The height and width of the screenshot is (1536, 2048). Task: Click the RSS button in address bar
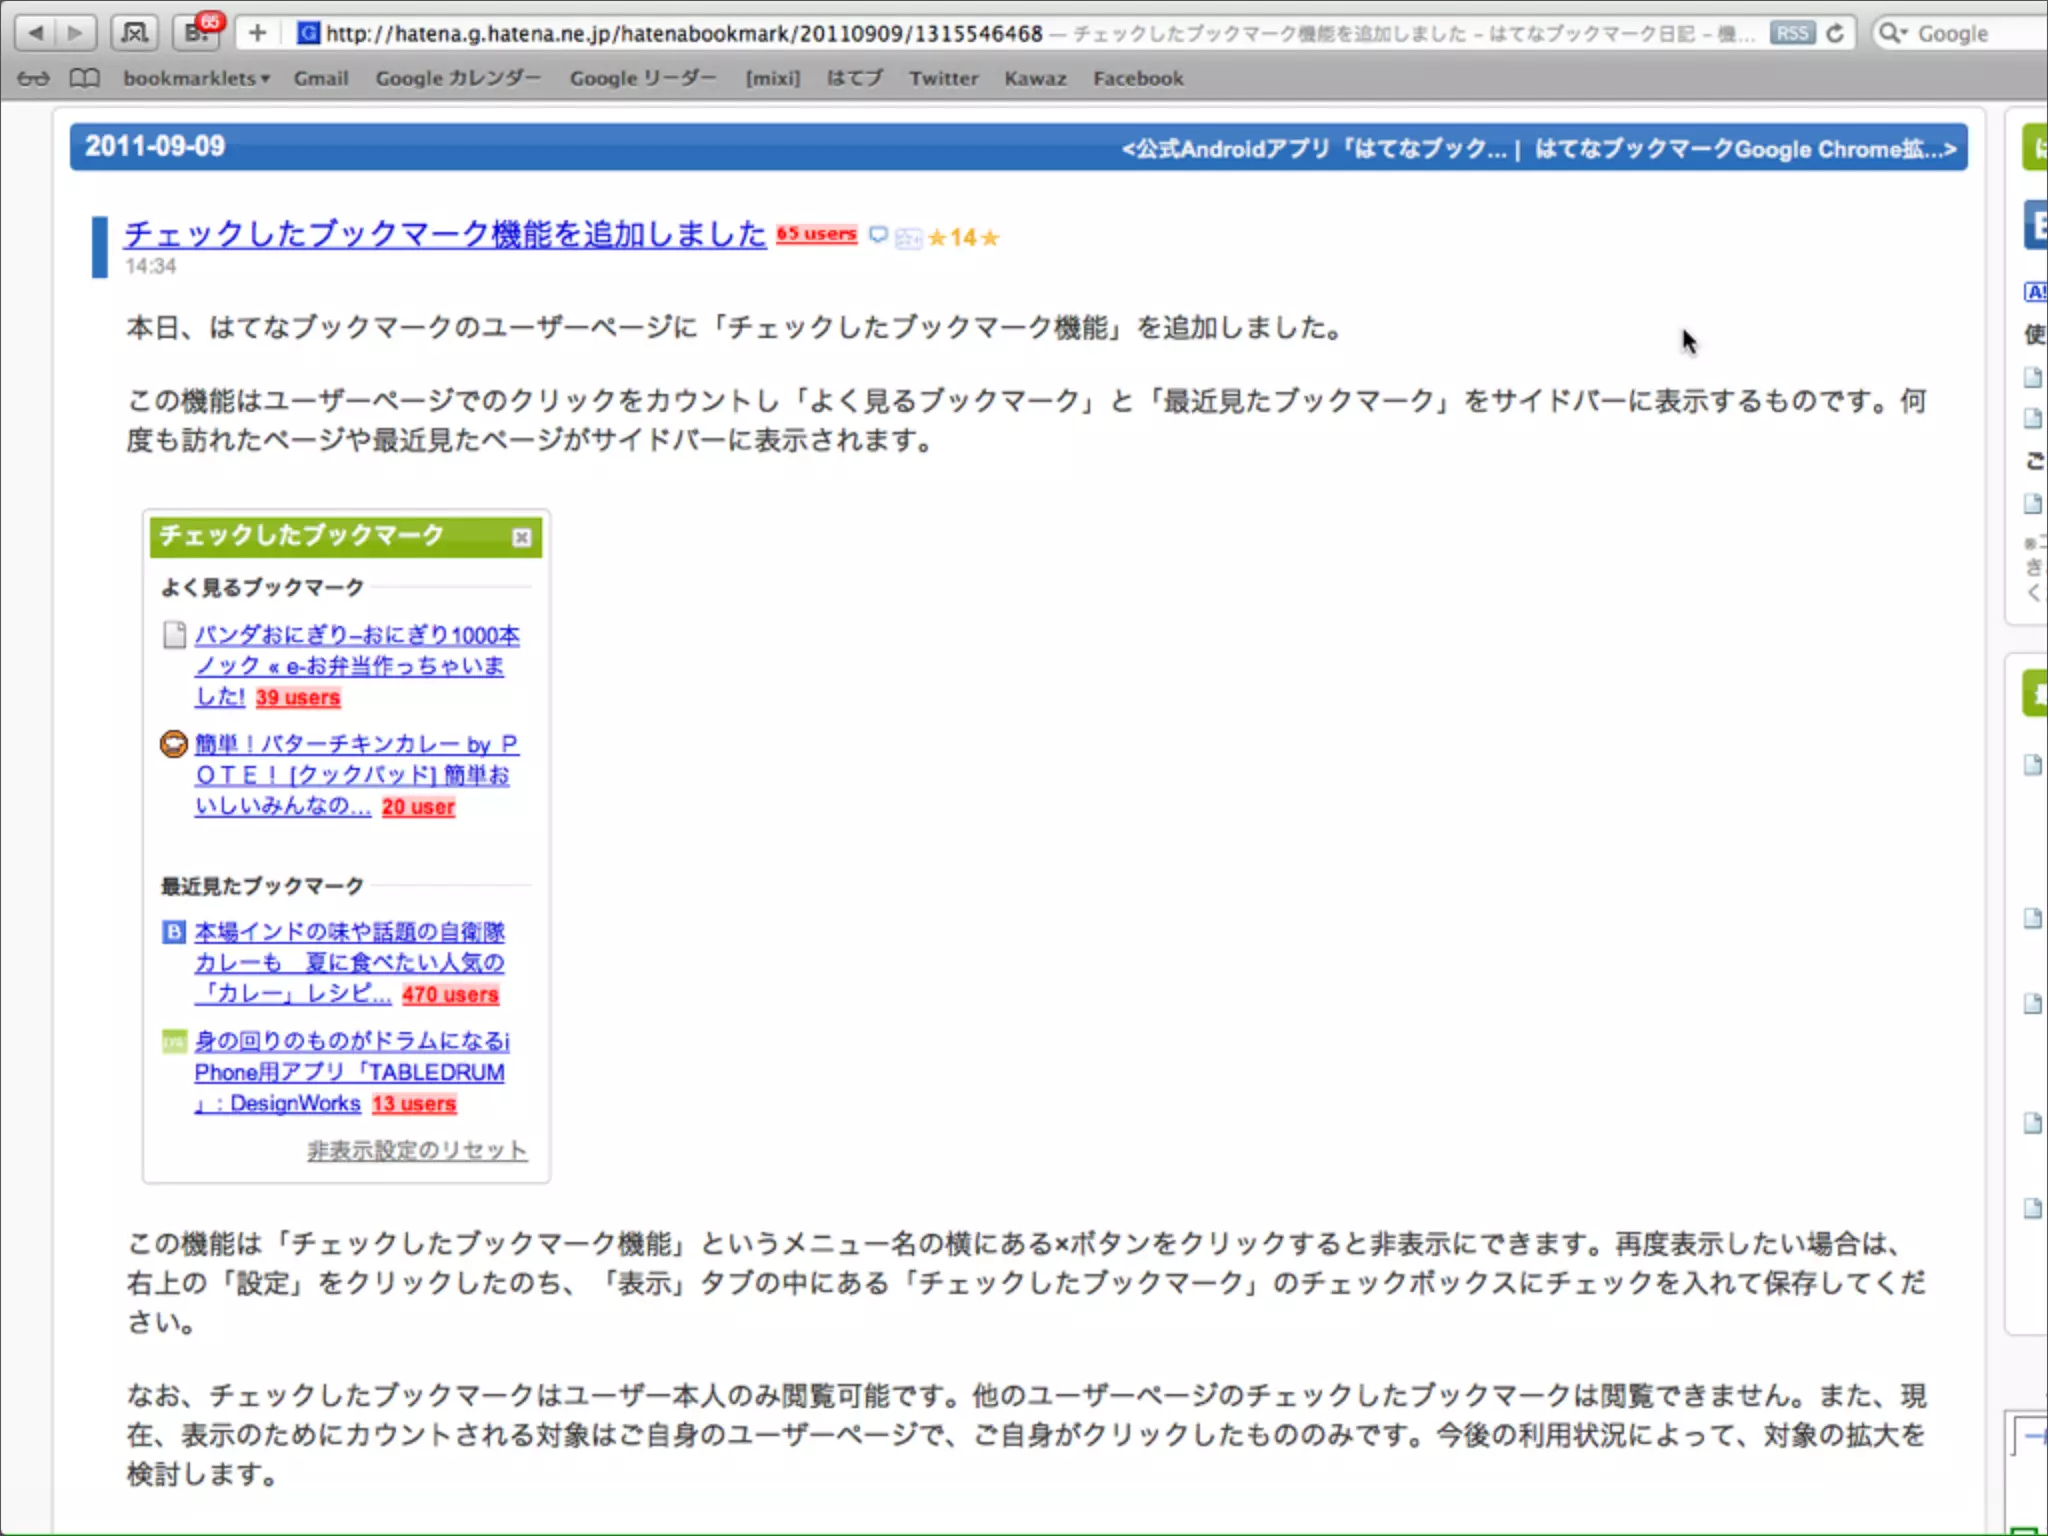[x=1791, y=33]
